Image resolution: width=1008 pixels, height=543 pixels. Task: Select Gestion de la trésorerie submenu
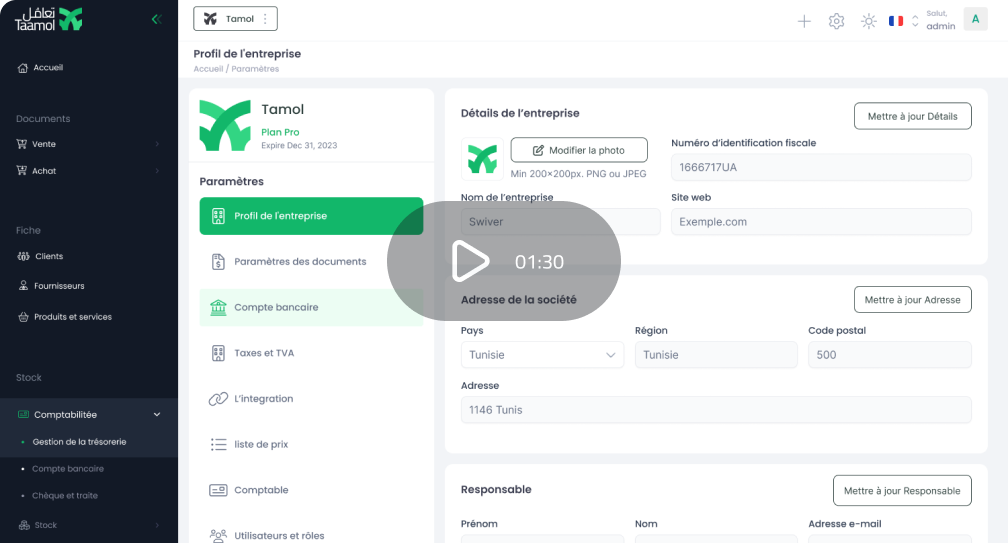pos(79,442)
